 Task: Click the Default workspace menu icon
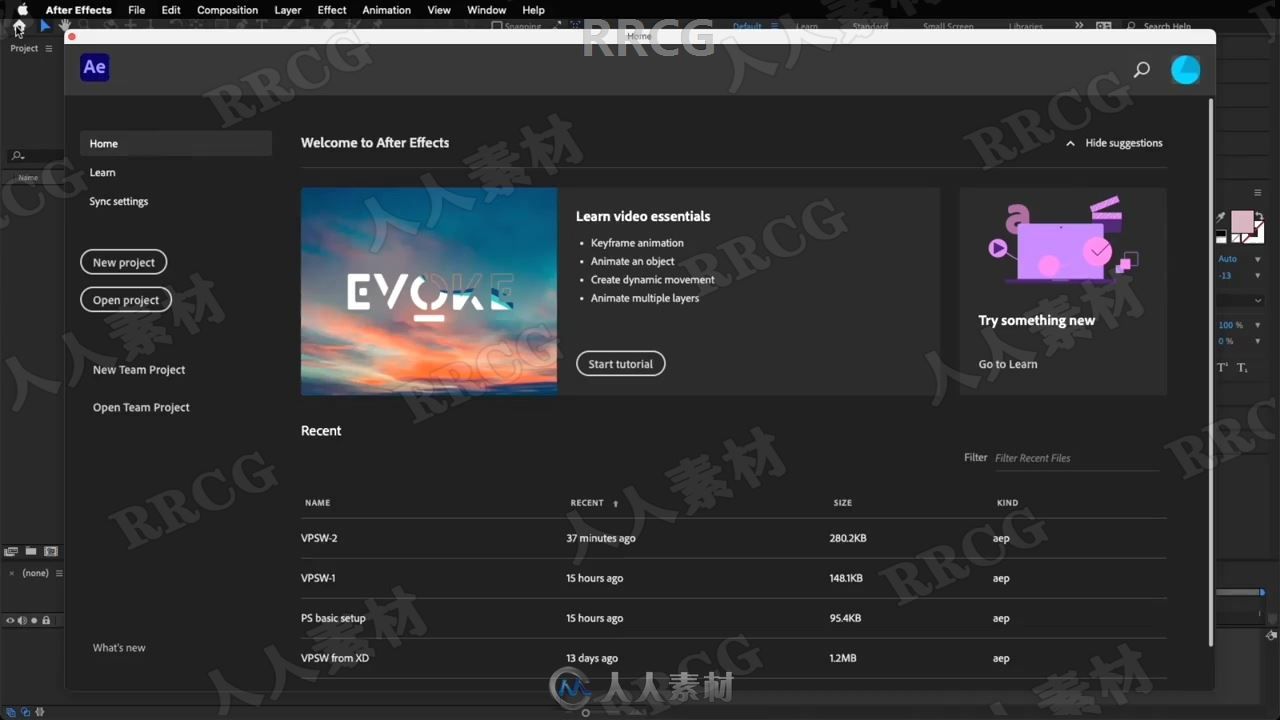click(x=774, y=27)
